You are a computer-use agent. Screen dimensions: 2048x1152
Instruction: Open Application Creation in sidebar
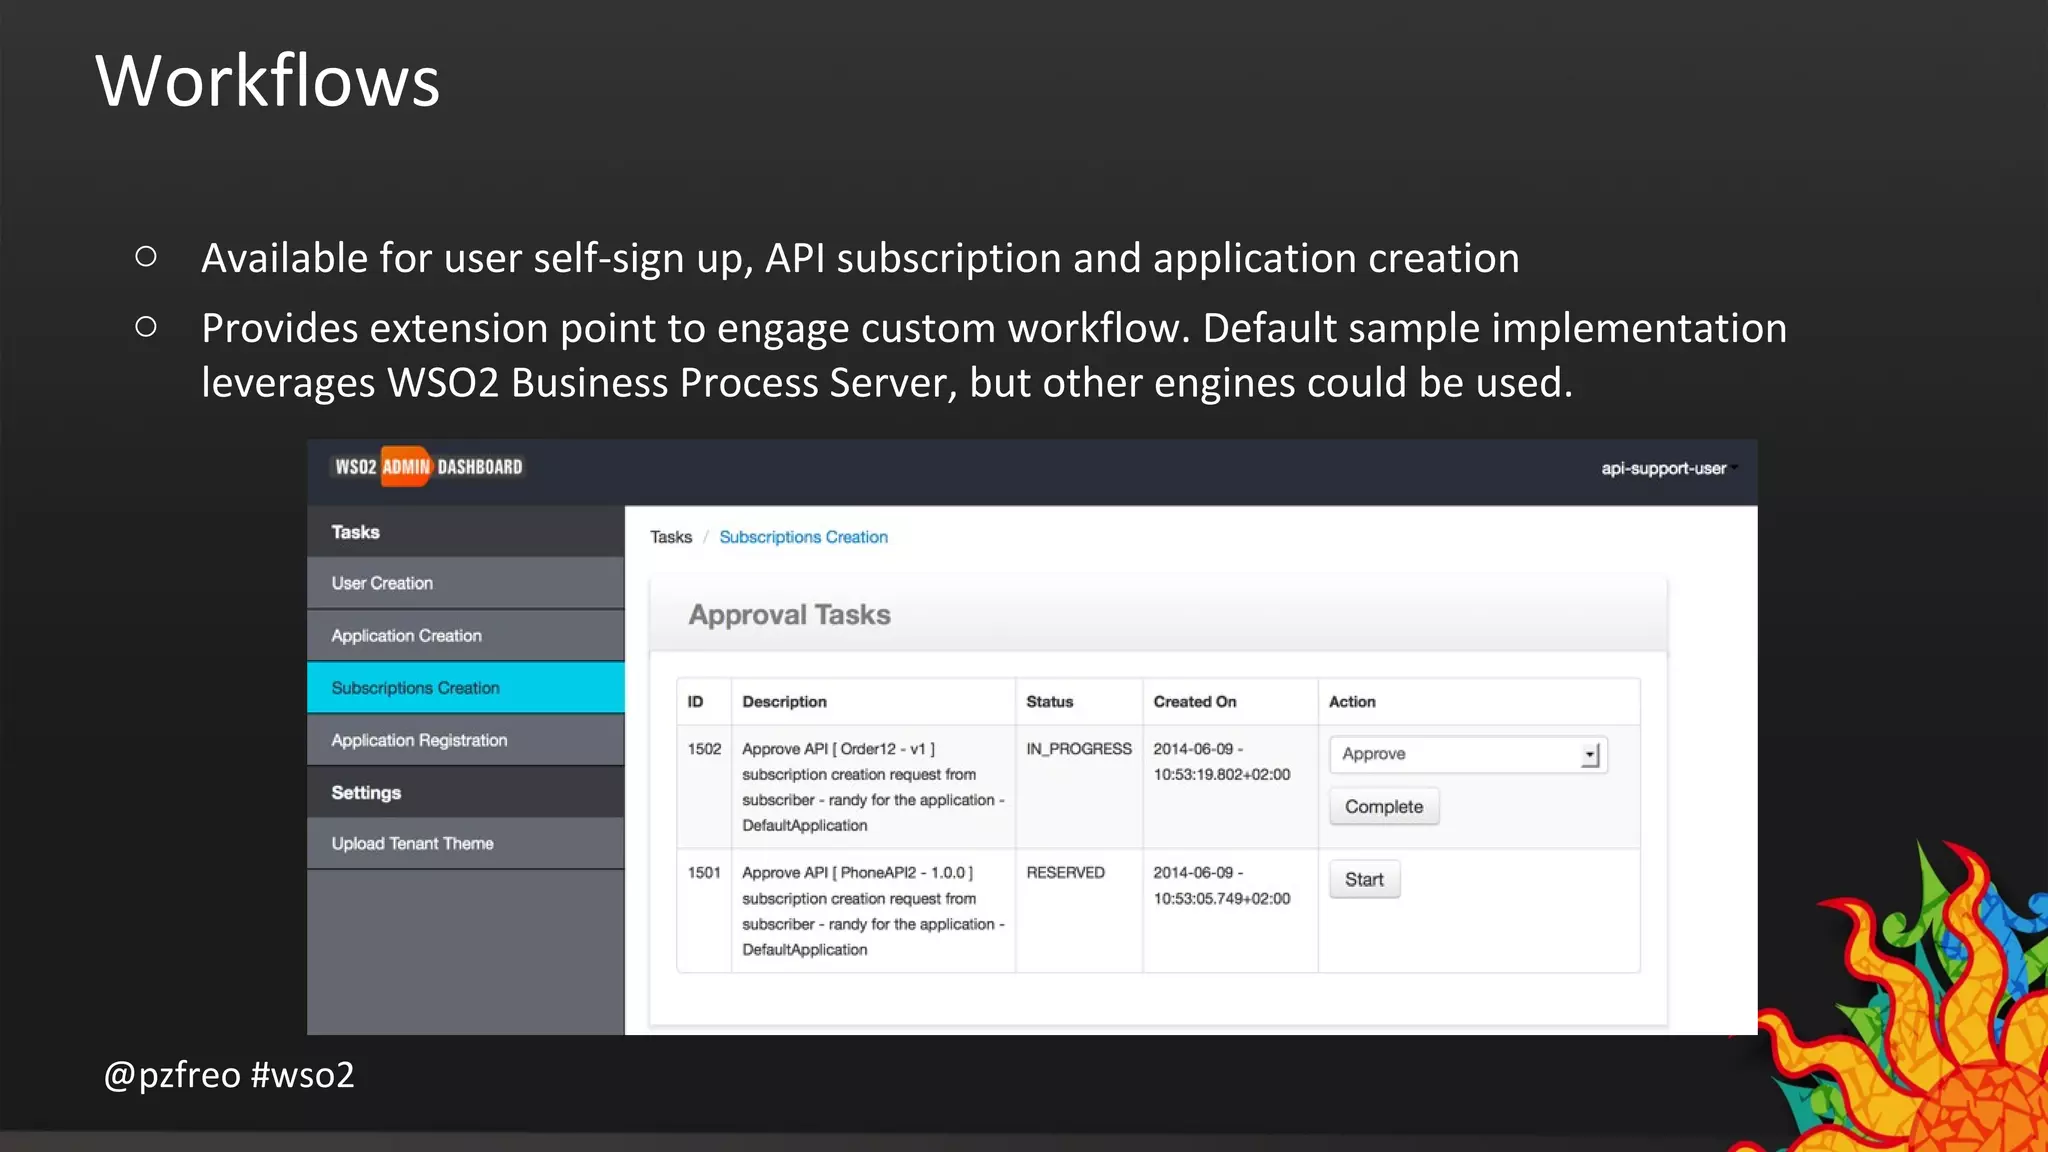click(466, 636)
